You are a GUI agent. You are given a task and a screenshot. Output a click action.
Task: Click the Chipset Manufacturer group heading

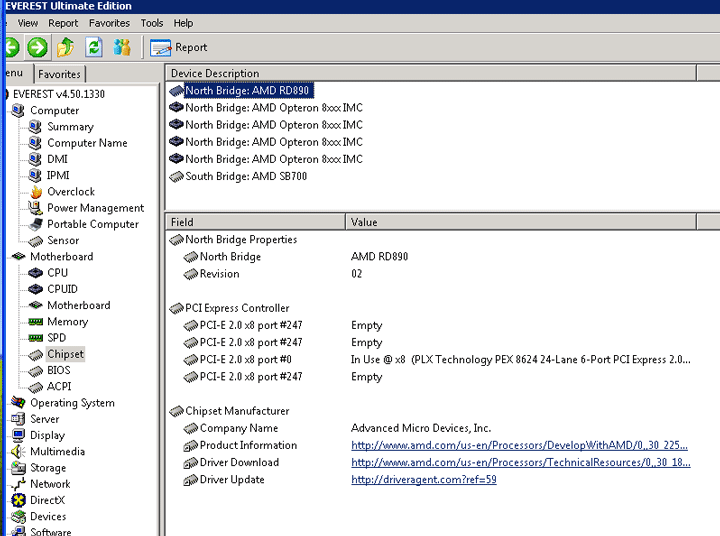[237, 411]
